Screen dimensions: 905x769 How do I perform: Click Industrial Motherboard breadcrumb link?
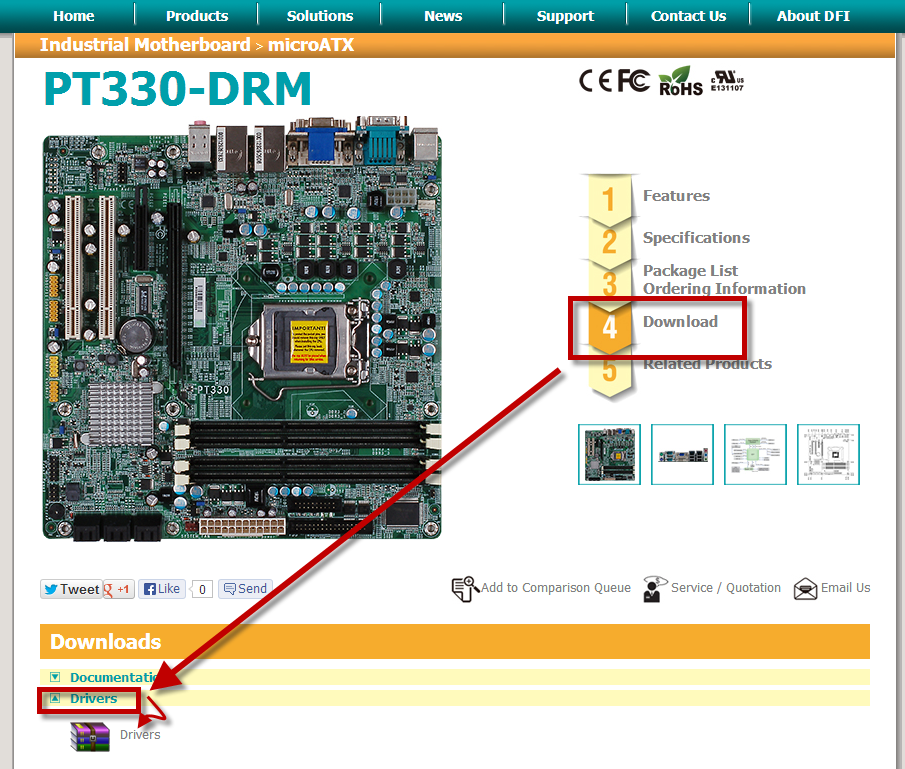pyautogui.click(x=145, y=44)
